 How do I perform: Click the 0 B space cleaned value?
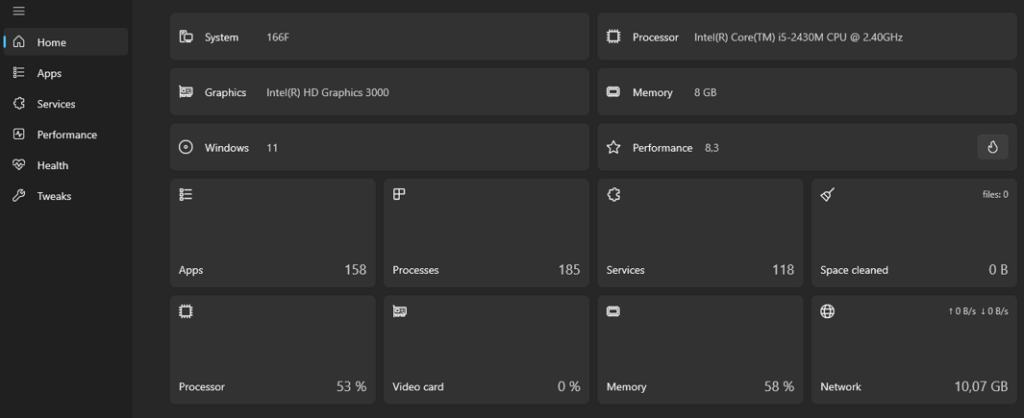pos(998,270)
